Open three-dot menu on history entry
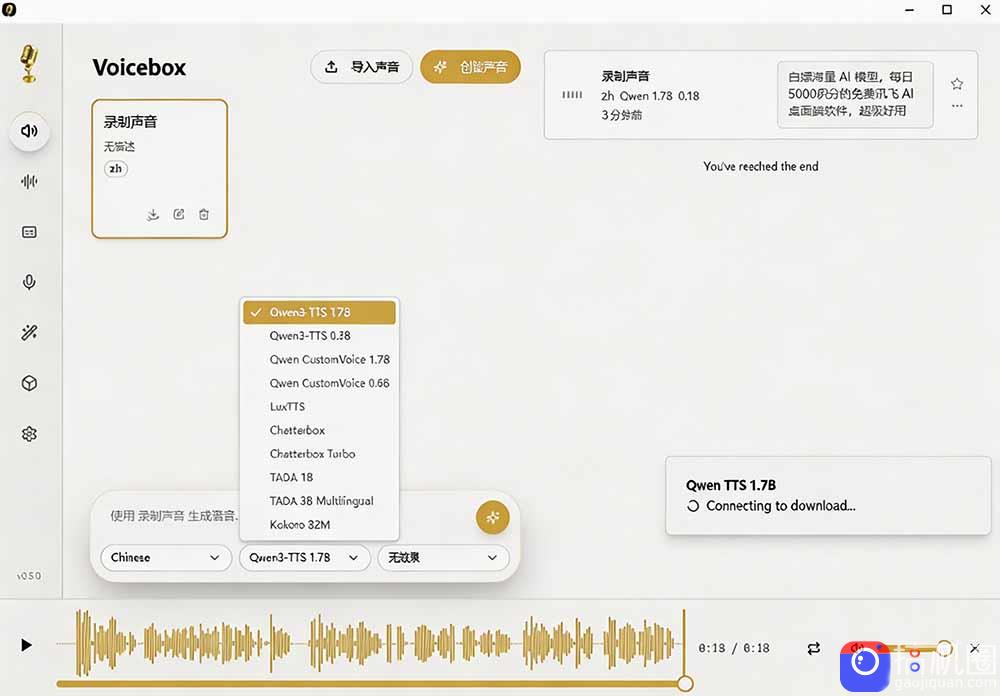Viewport: 1000px width, 696px height. [x=957, y=106]
